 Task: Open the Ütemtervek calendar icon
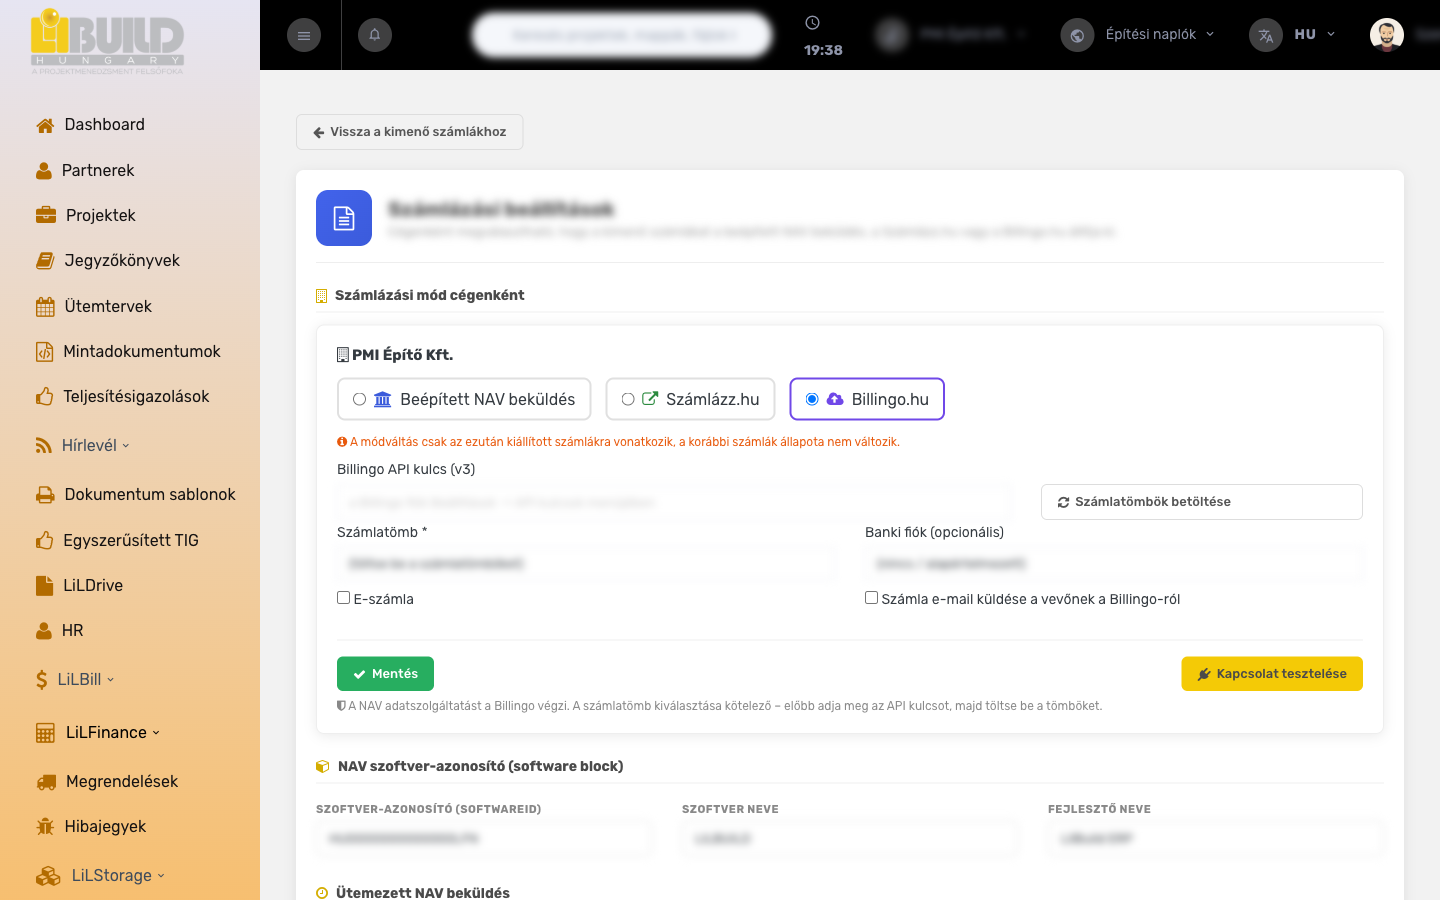45,307
